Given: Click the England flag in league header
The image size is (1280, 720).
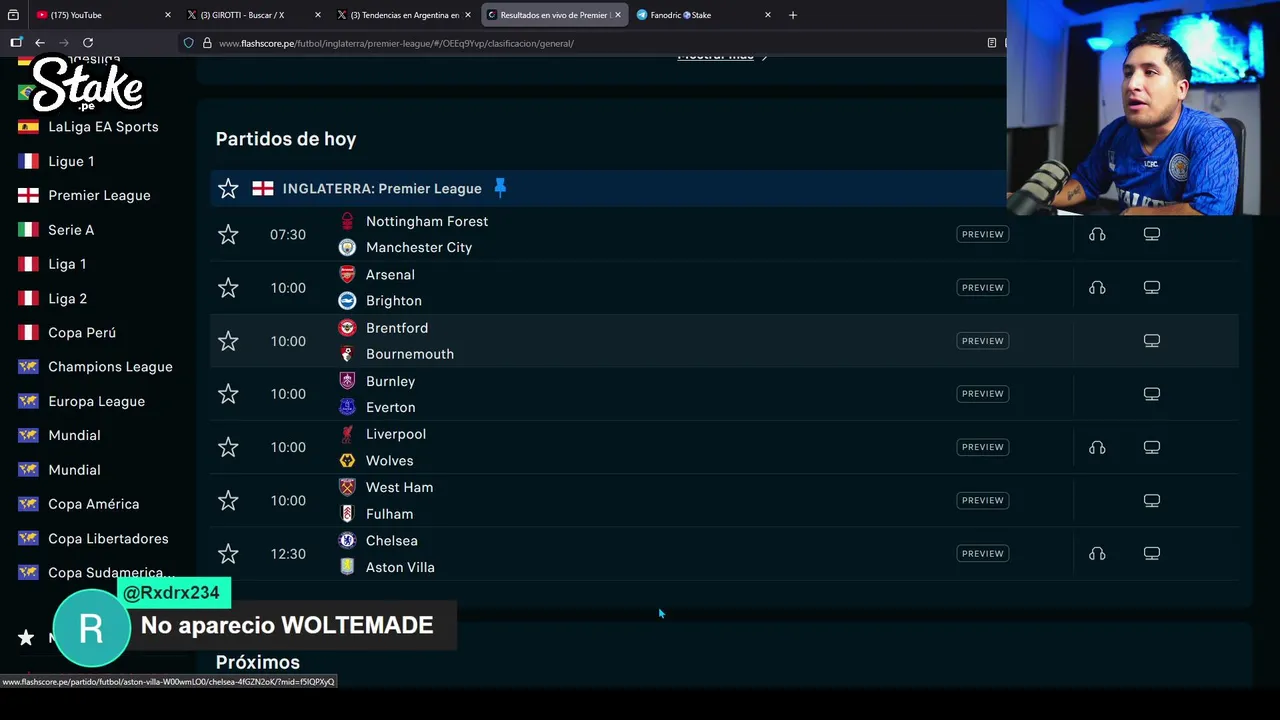Looking at the screenshot, I should point(263,188).
